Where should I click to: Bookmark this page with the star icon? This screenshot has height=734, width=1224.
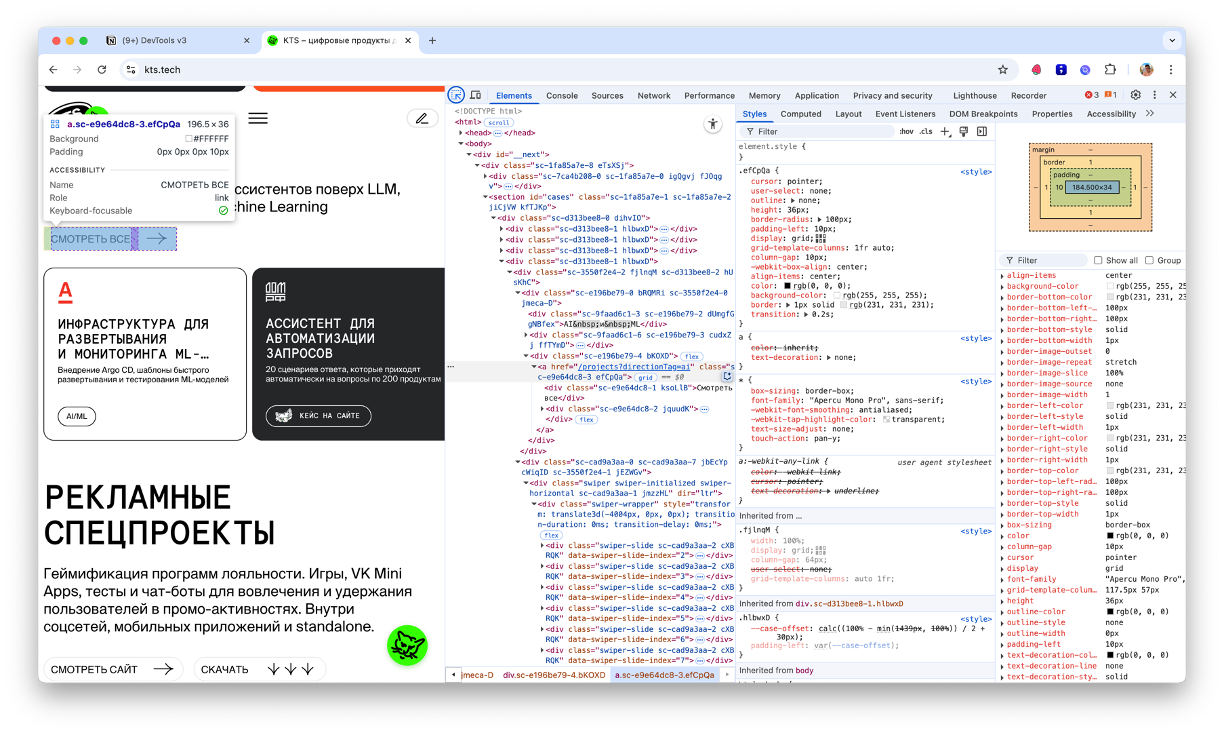(1002, 70)
